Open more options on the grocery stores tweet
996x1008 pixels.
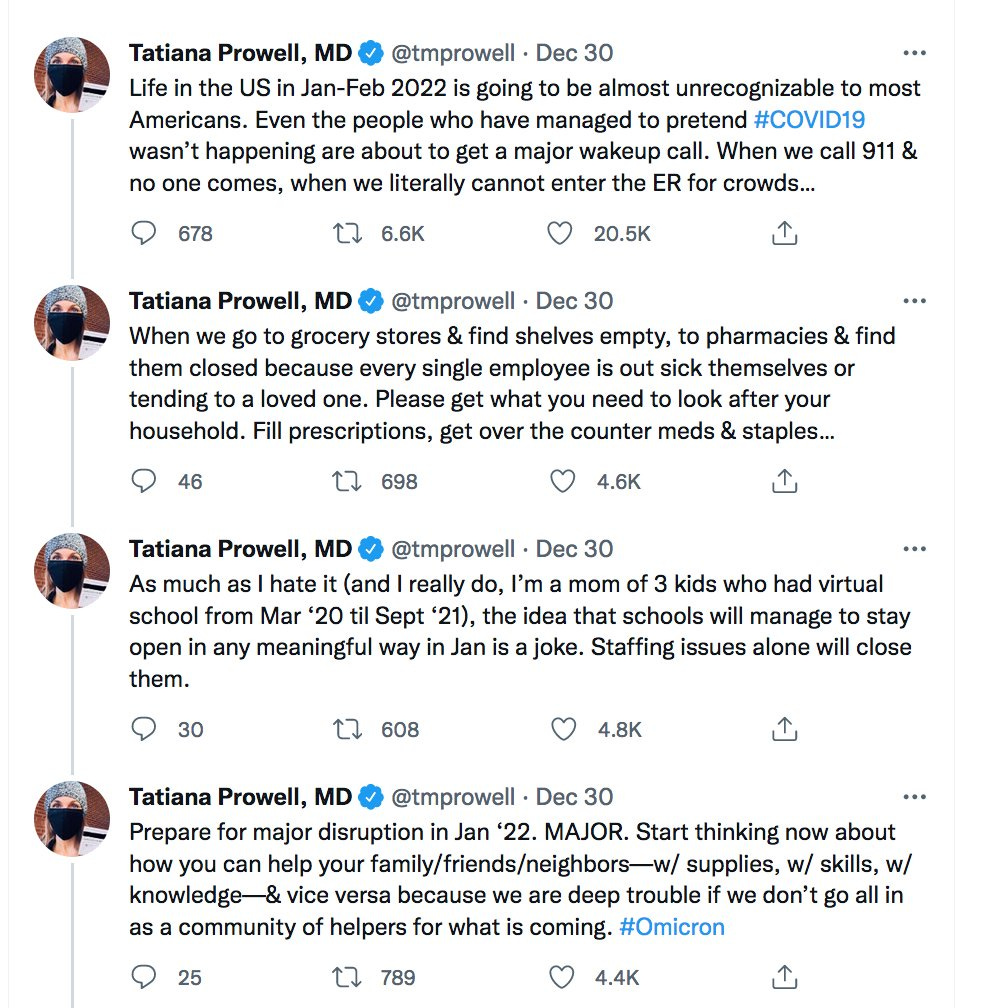[x=914, y=301]
